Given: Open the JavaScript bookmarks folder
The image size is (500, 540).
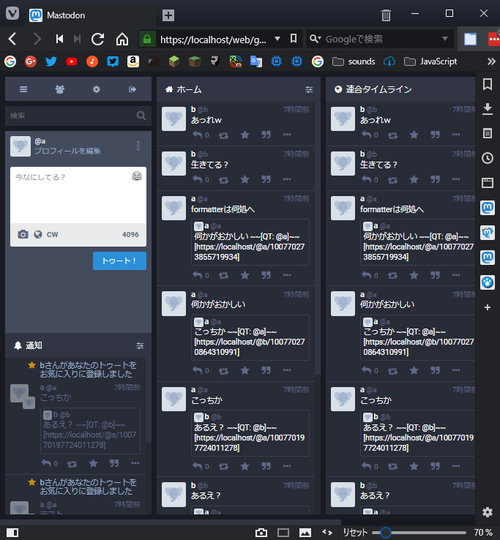Looking at the screenshot, I should pyautogui.click(x=430, y=62).
